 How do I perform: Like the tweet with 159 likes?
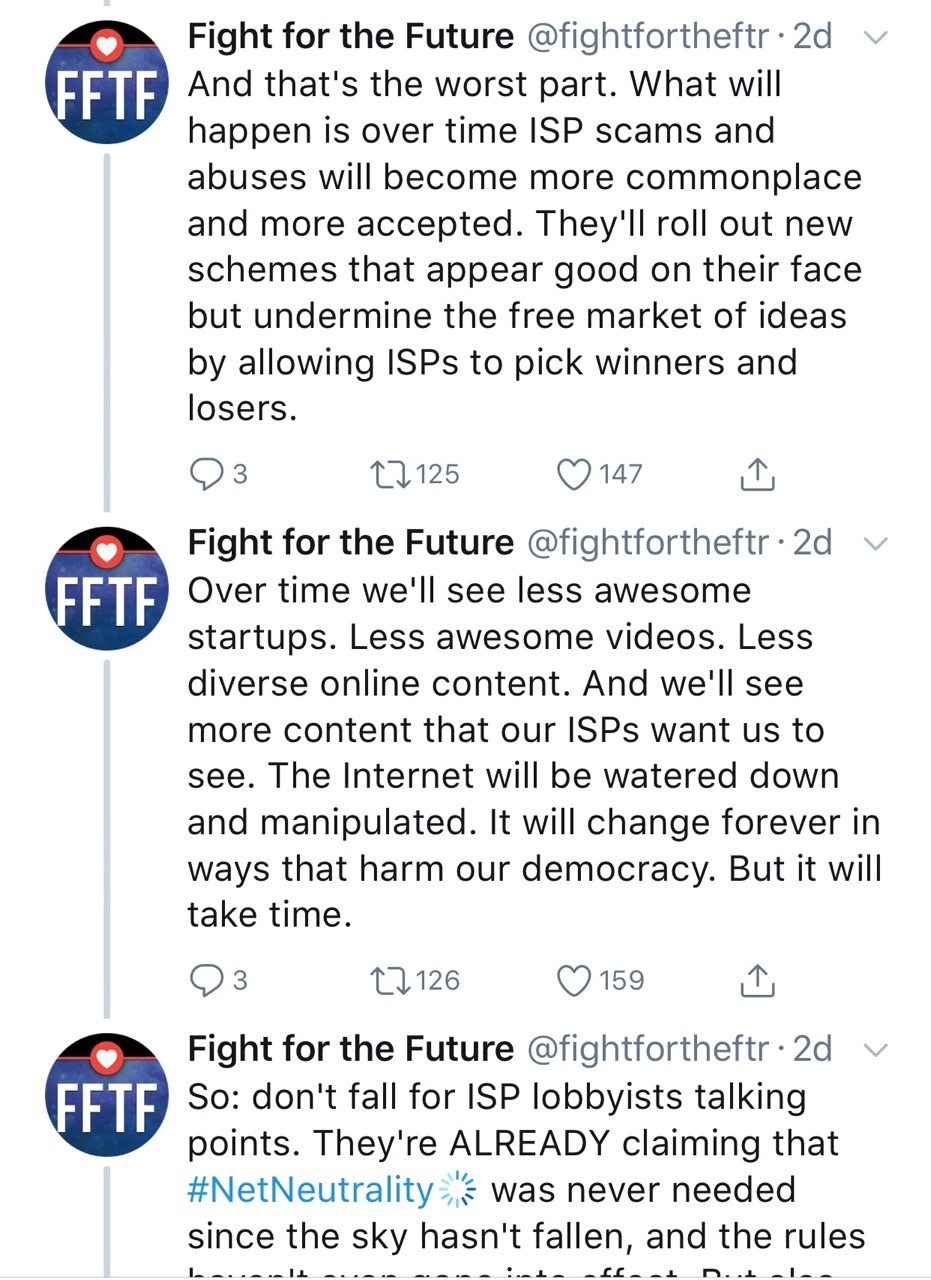(x=574, y=980)
